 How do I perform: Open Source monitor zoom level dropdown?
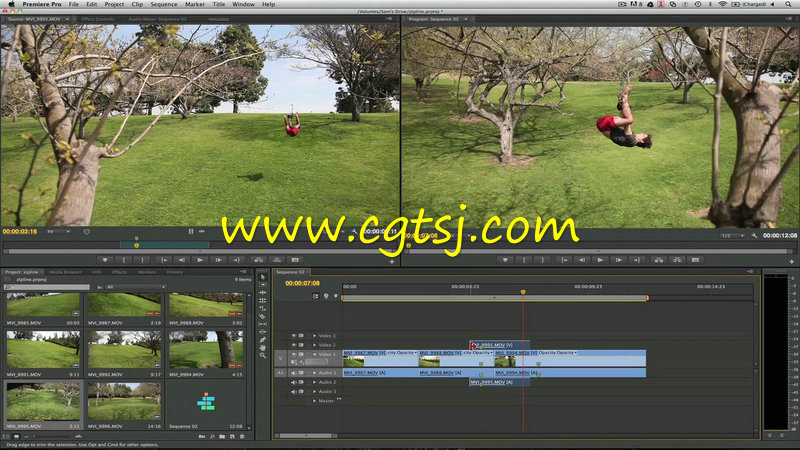tap(58, 232)
